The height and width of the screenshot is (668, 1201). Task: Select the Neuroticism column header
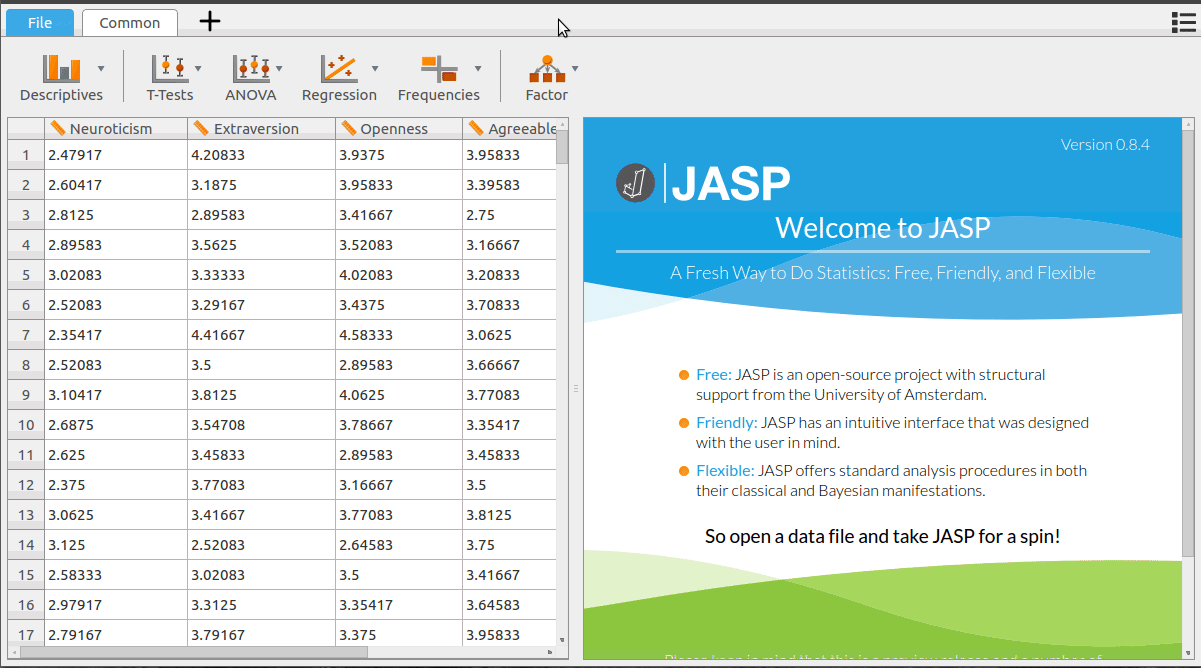(116, 128)
